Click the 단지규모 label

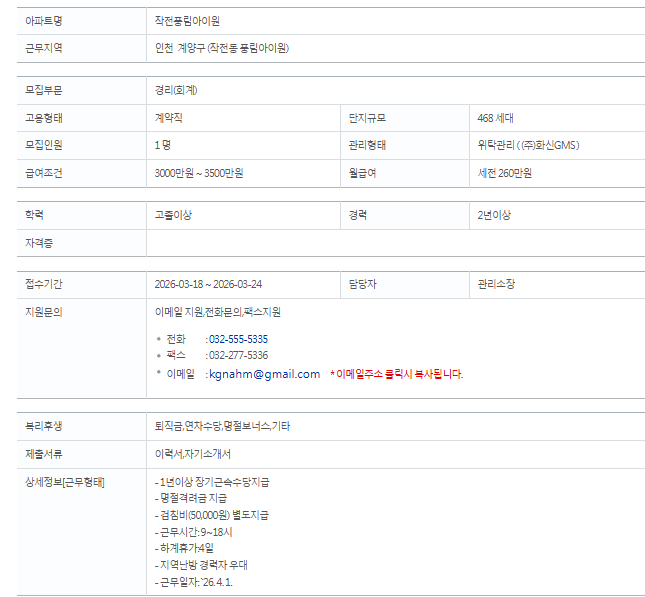[x=367, y=118]
